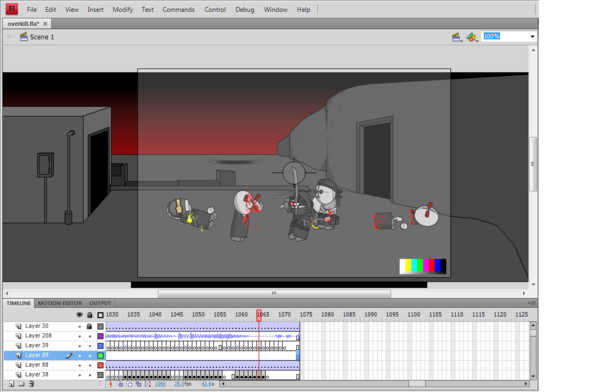Select Layer 39 in the timeline

tap(36, 345)
